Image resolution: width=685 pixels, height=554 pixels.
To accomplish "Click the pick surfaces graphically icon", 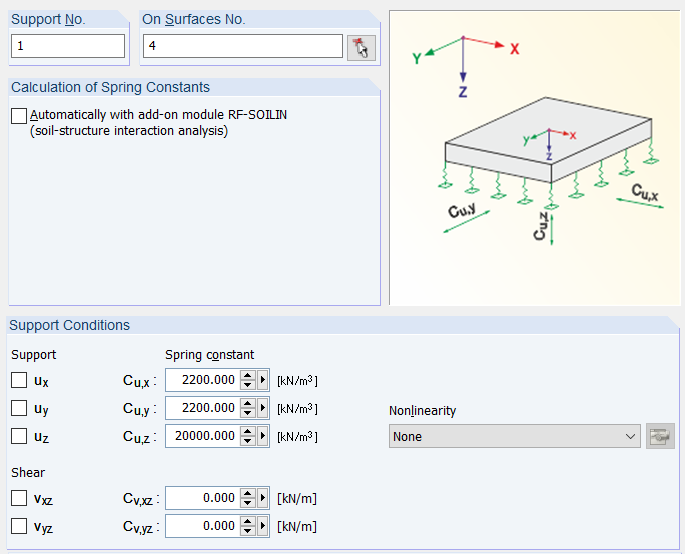I will (x=361, y=47).
